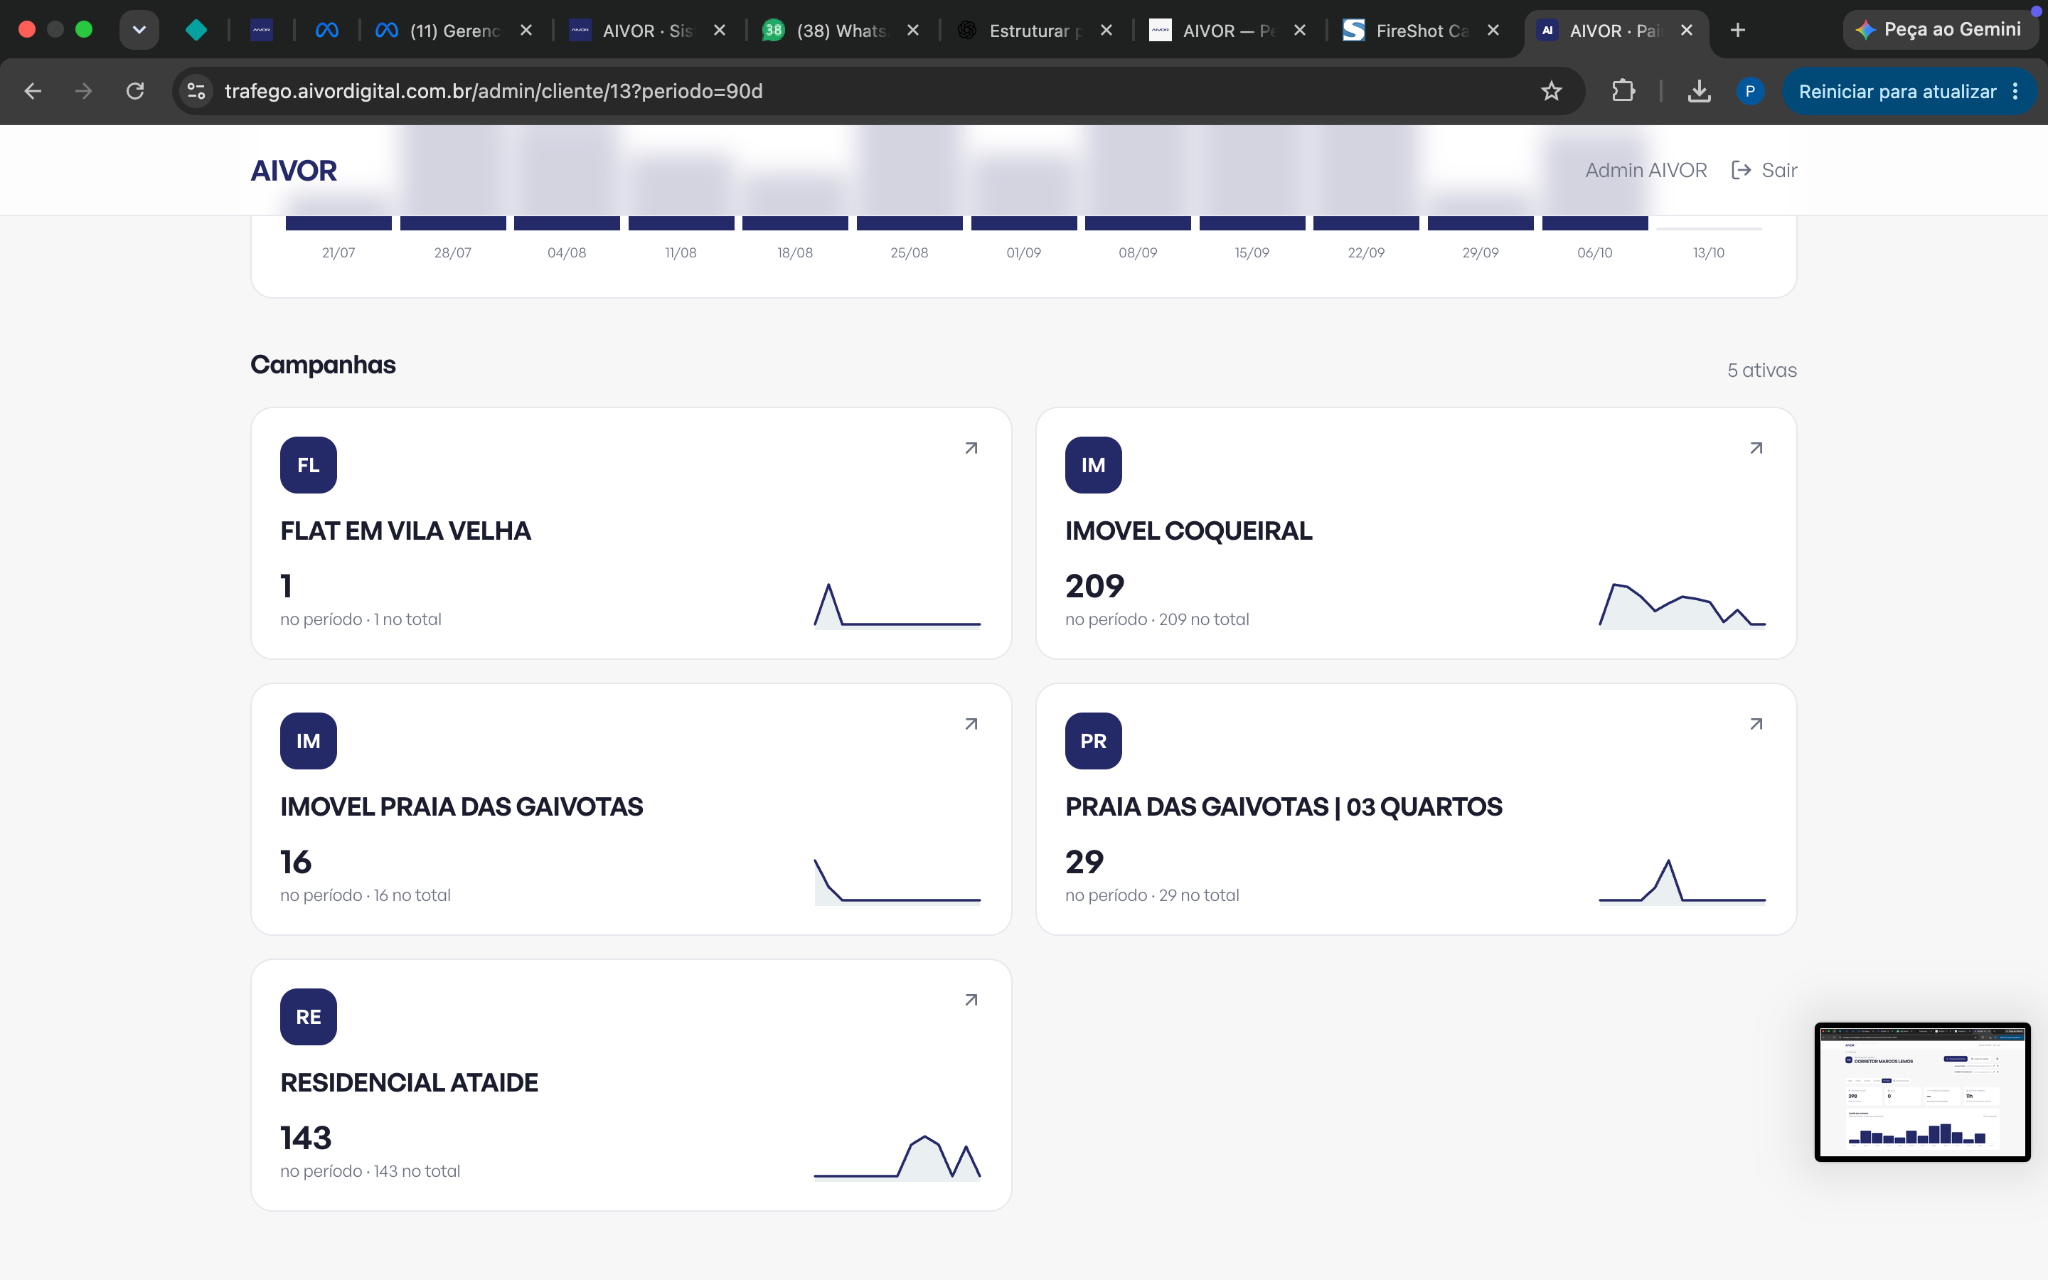Image resolution: width=2048 pixels, height=1280 pixels.
Task: Open Chrome profile avatar P
Action: [1750, 91]
